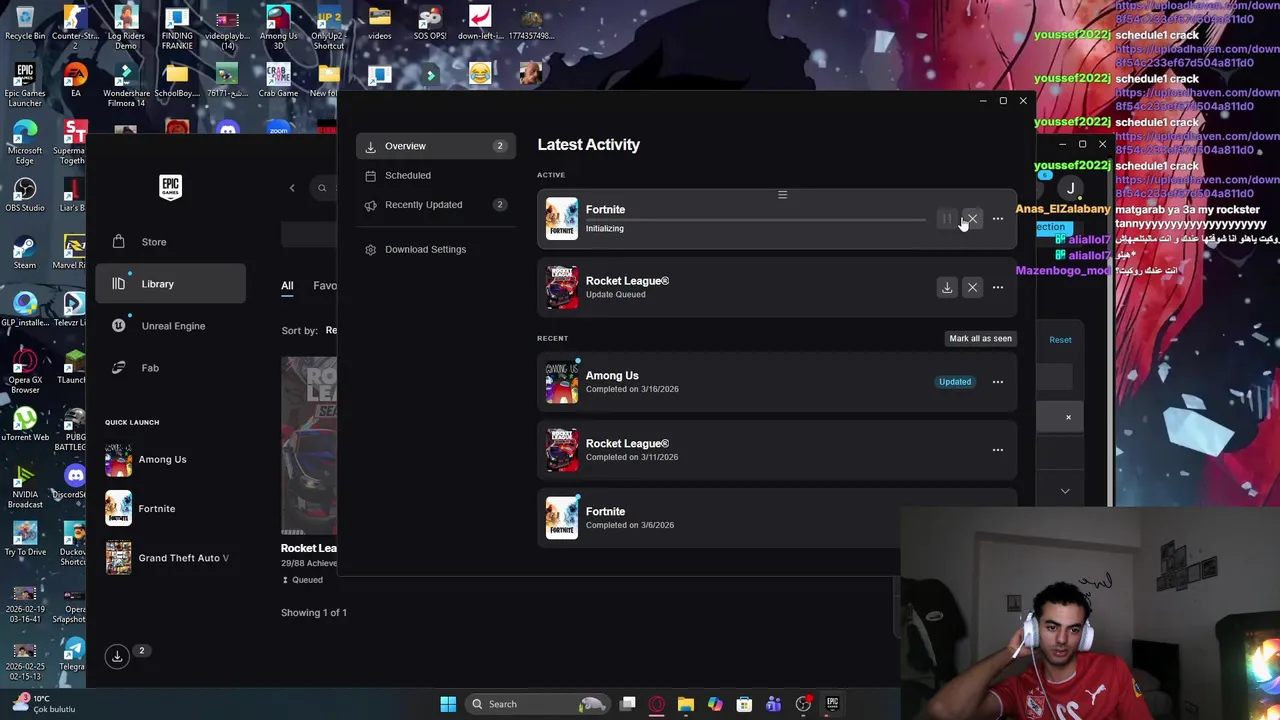Click the Library search magnifier icon
1280x720 pixels.
(322, 188)
